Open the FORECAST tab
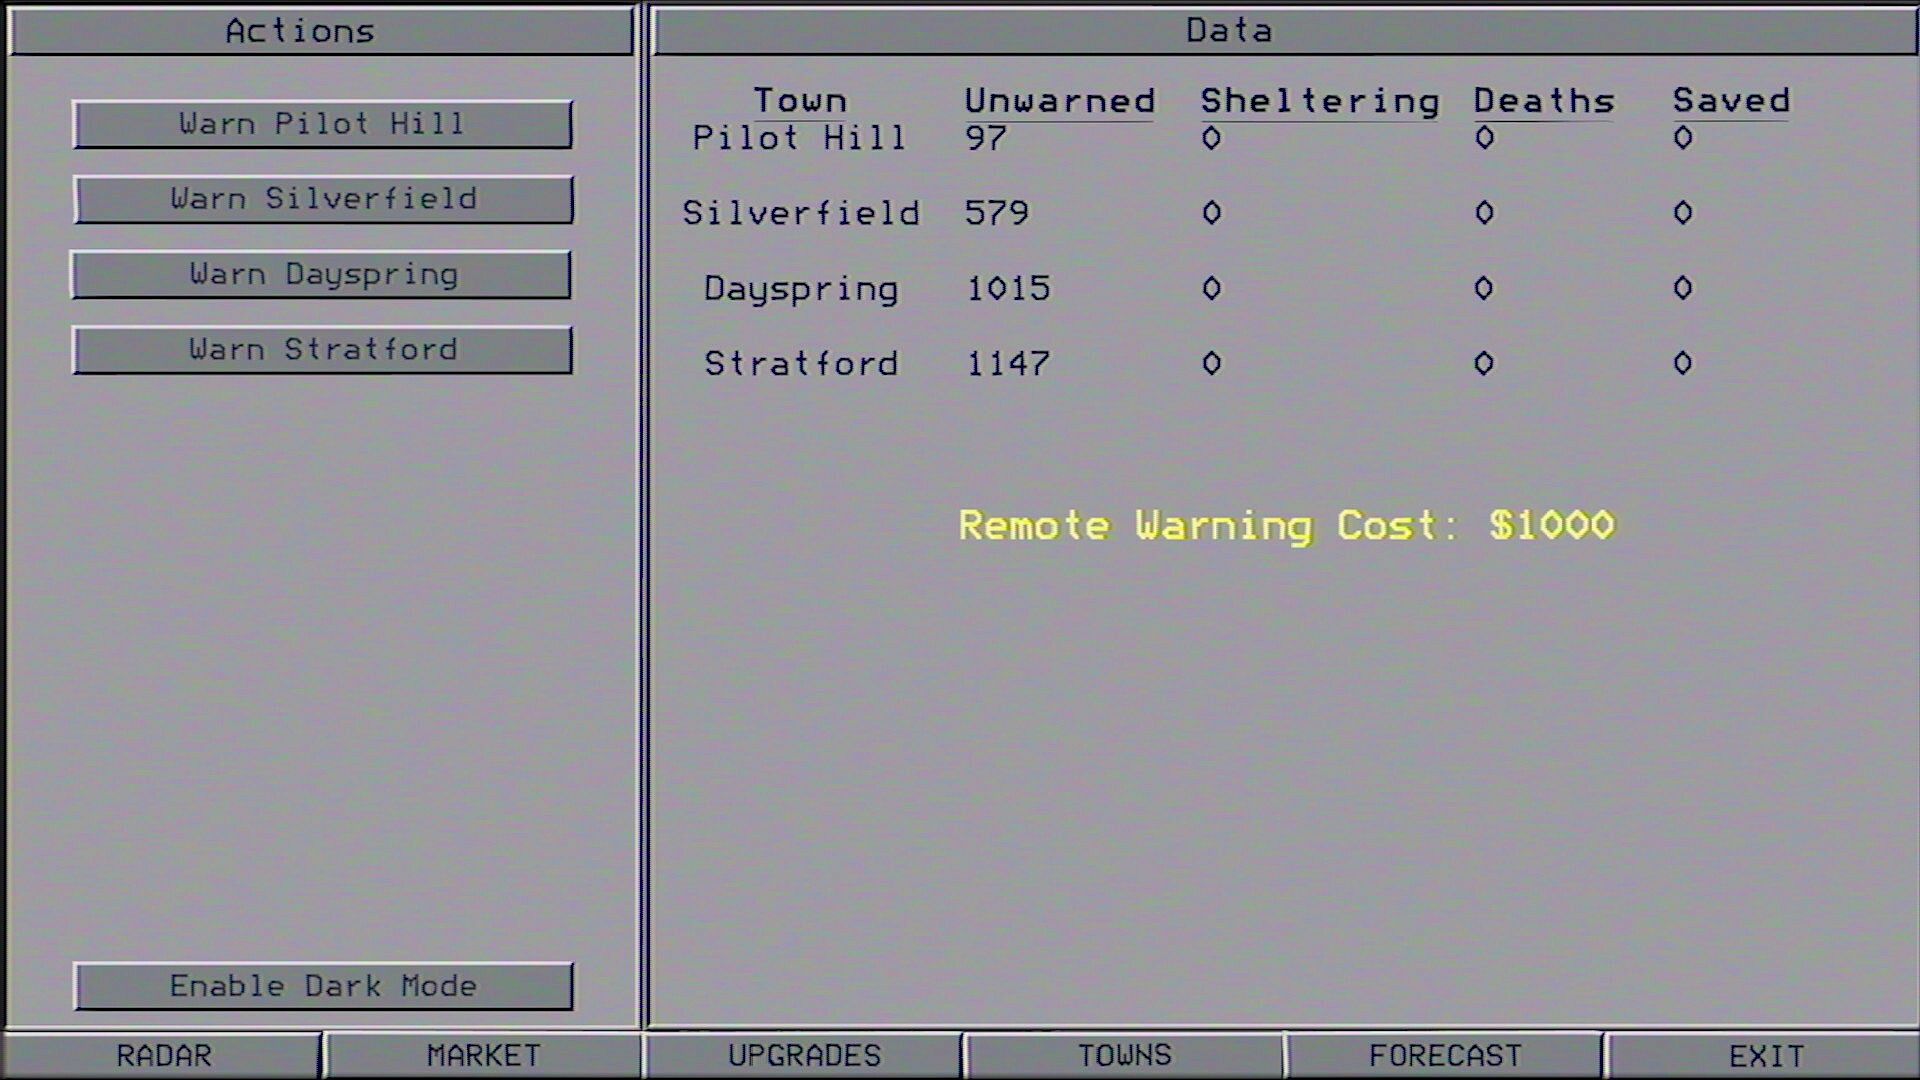This screenshot has width=1920, height=1080. [x=1445, y=1056]
